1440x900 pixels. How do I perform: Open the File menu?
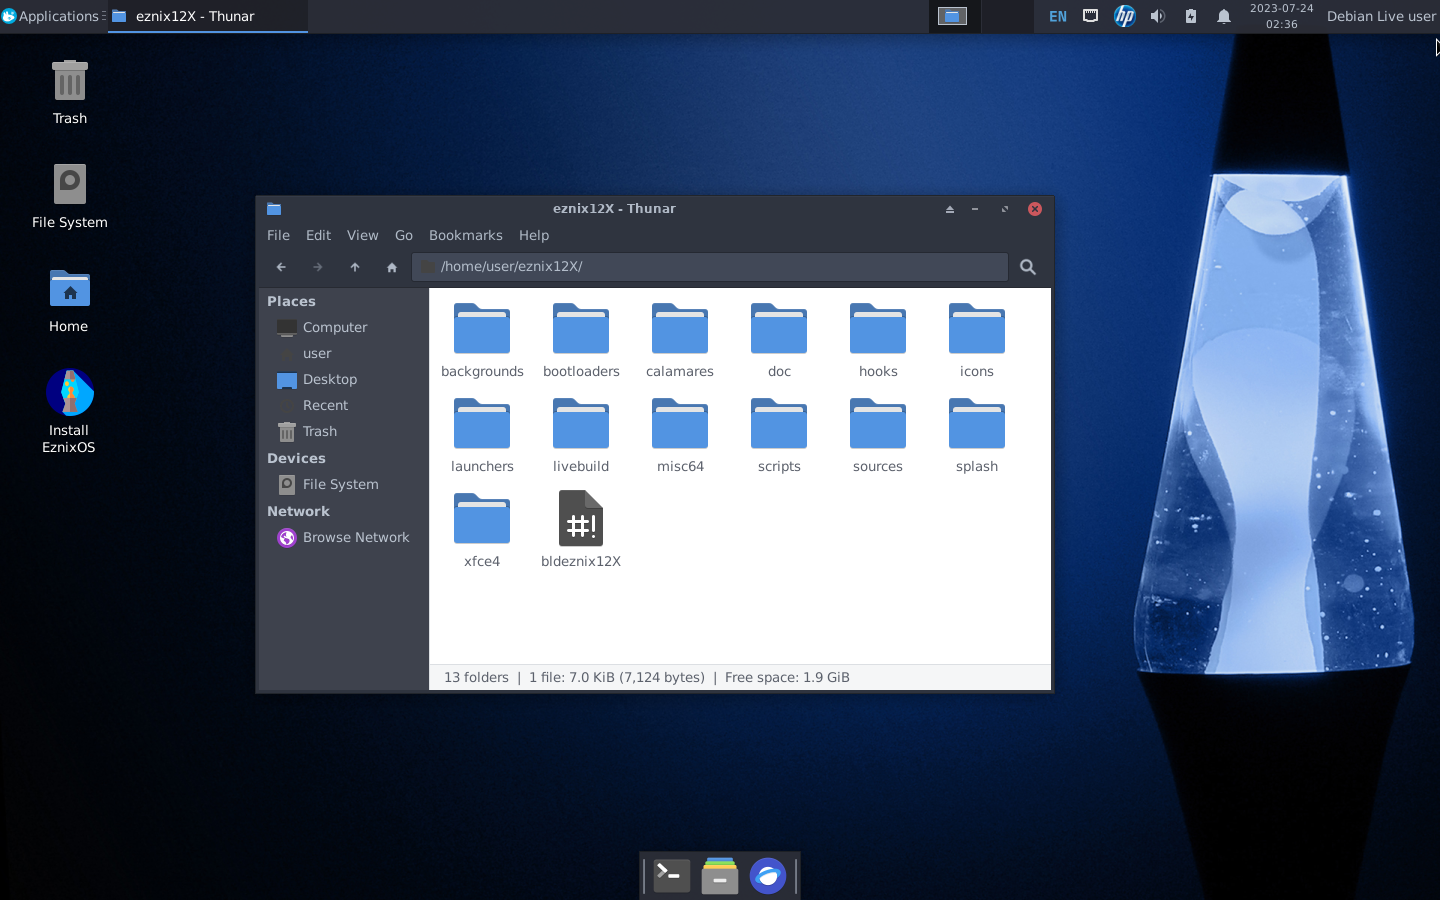click(279, 236)
